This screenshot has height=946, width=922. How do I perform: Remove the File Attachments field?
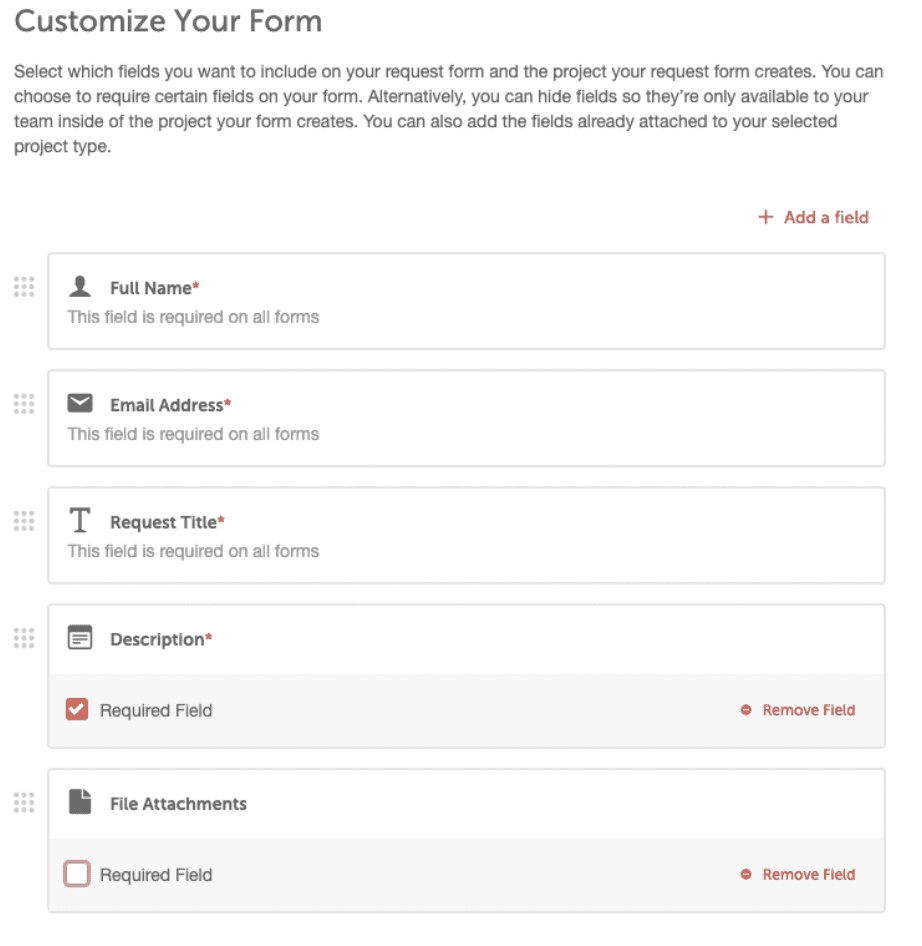pos(798,874)
